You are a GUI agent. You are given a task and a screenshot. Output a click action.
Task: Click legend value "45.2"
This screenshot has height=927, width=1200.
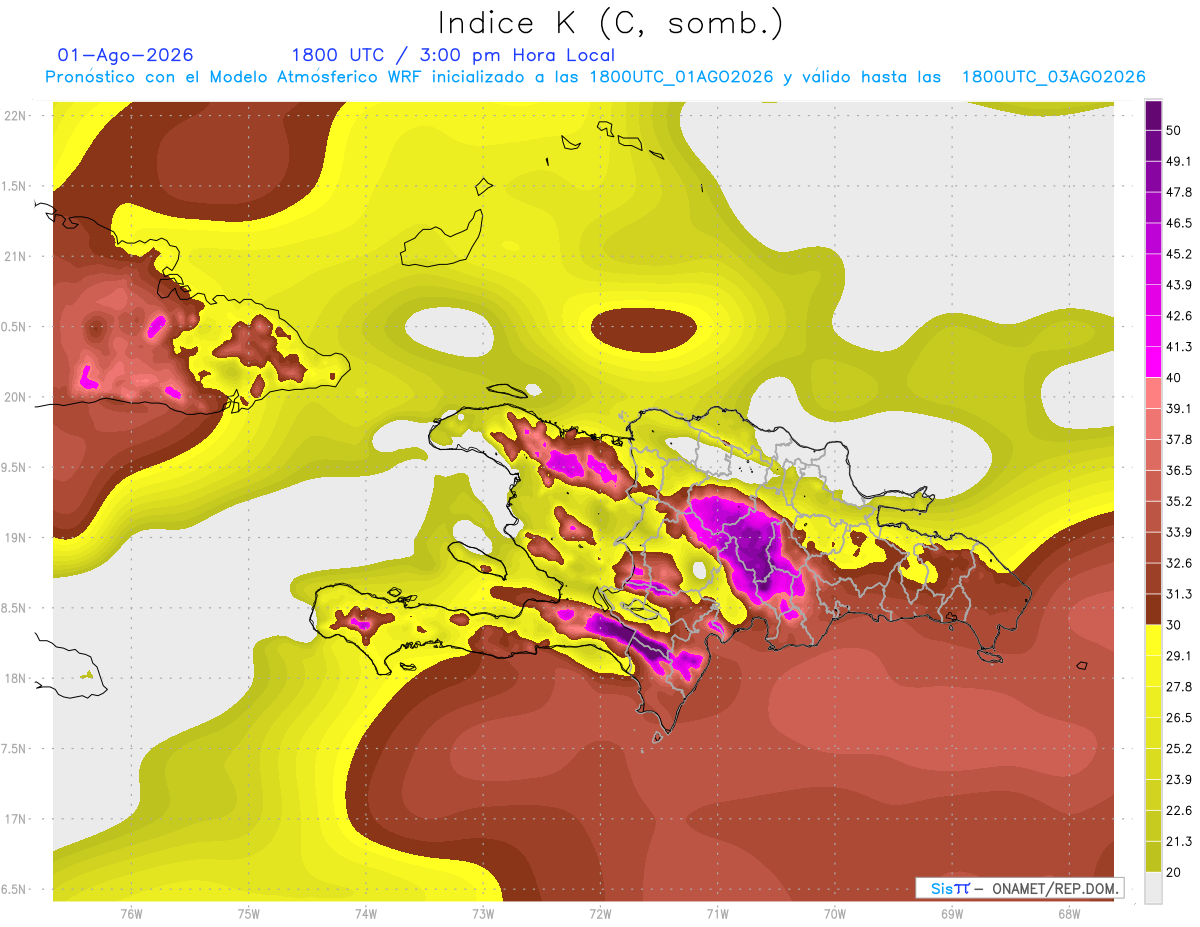coord(1179,254)
